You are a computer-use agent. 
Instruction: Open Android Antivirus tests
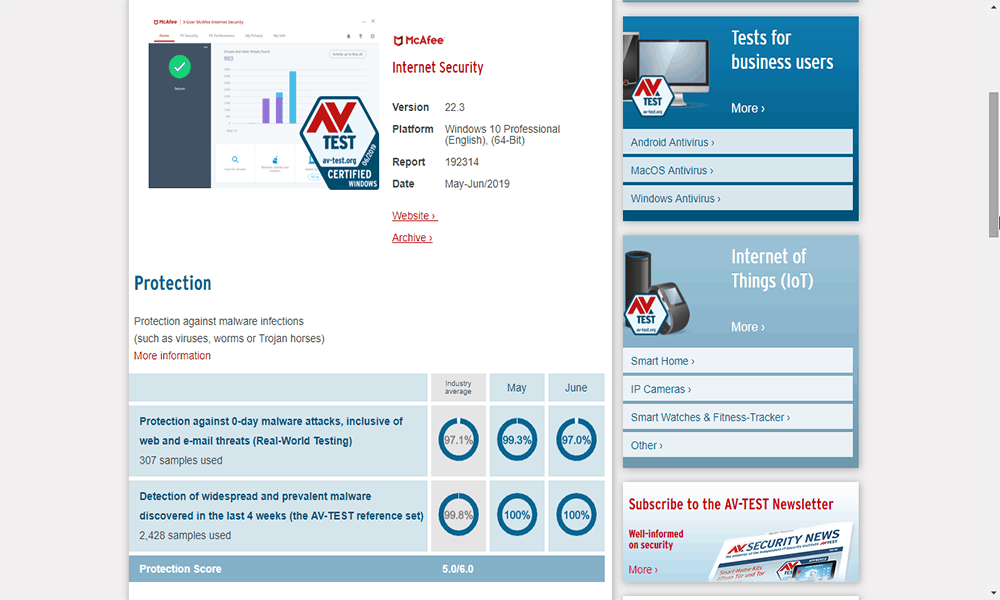coord(738,142)
